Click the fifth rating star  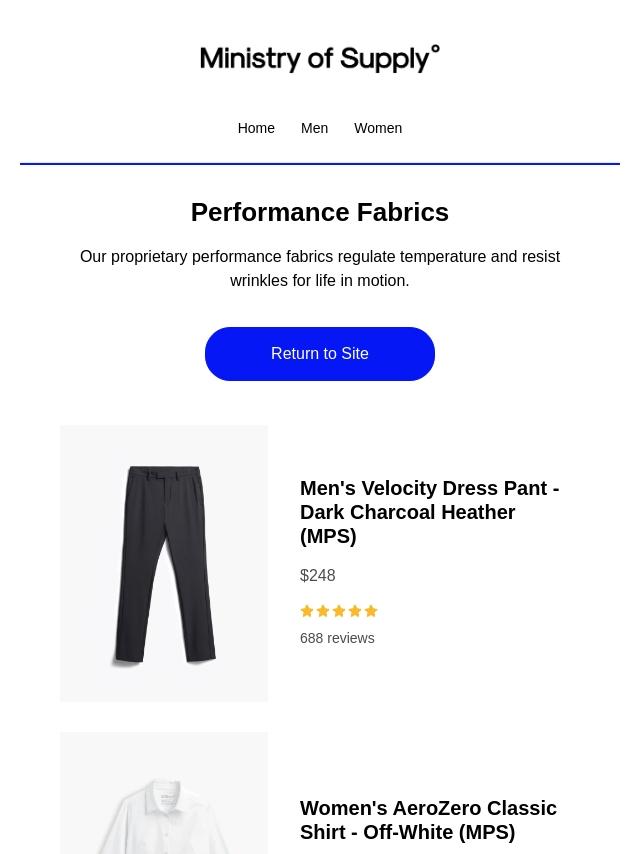(x=371, y=611)
